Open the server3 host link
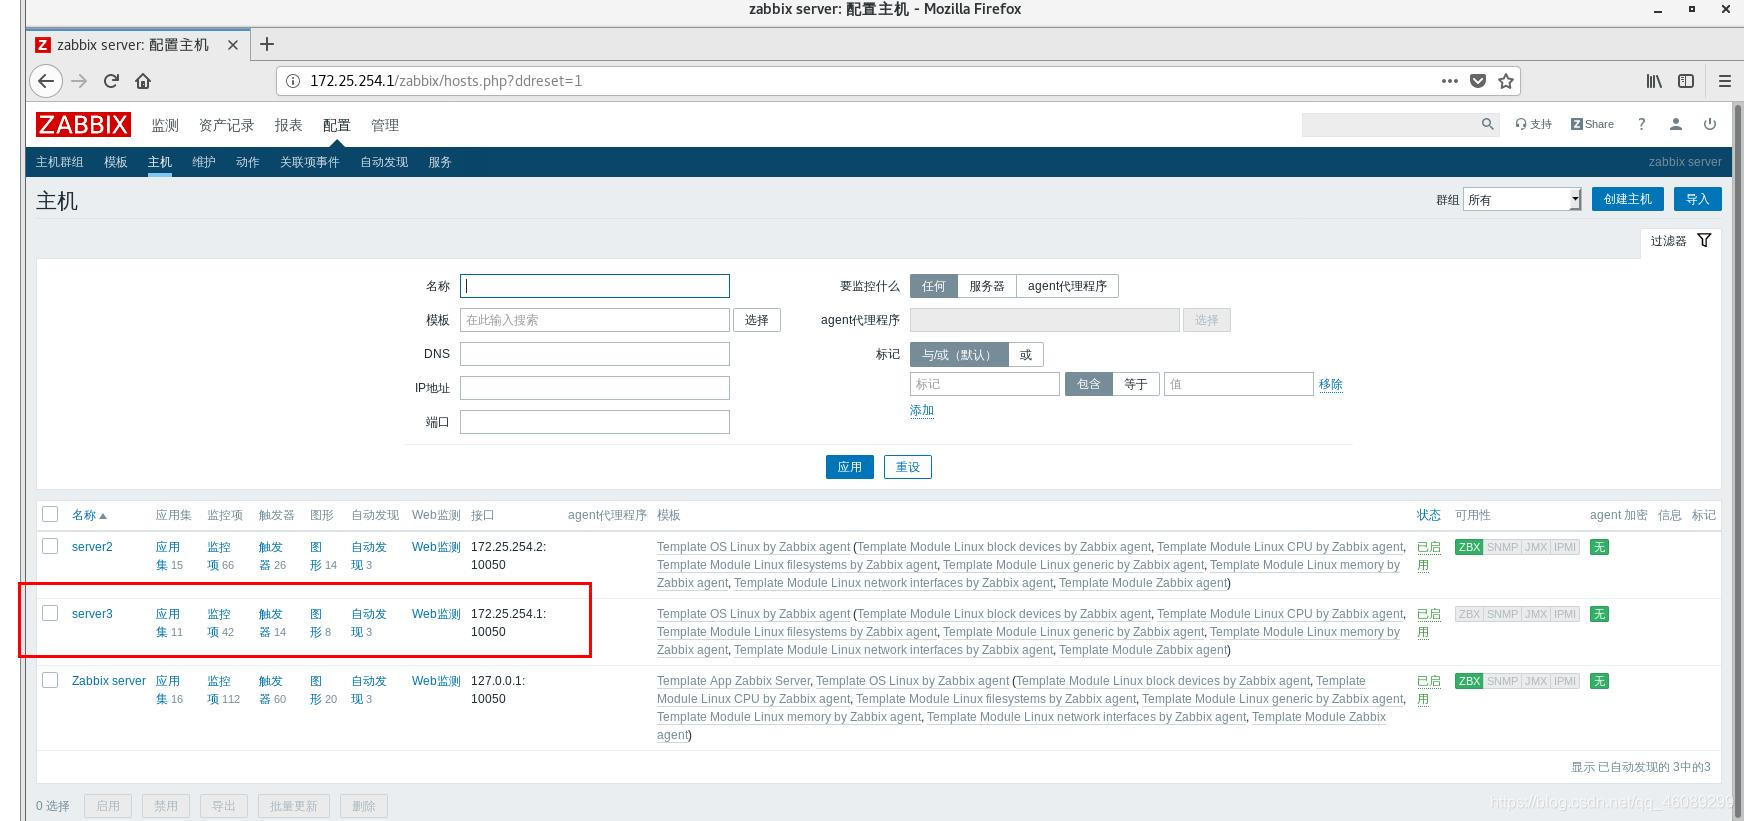1744x821 pixels. (92, 614)
